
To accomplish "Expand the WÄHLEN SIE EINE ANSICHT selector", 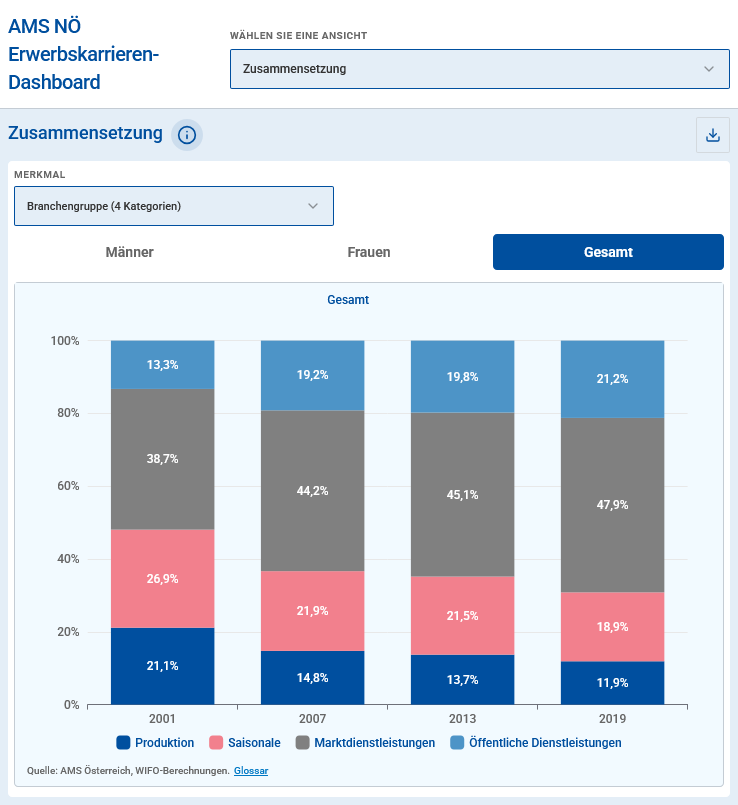I will (x=479, y=68).
